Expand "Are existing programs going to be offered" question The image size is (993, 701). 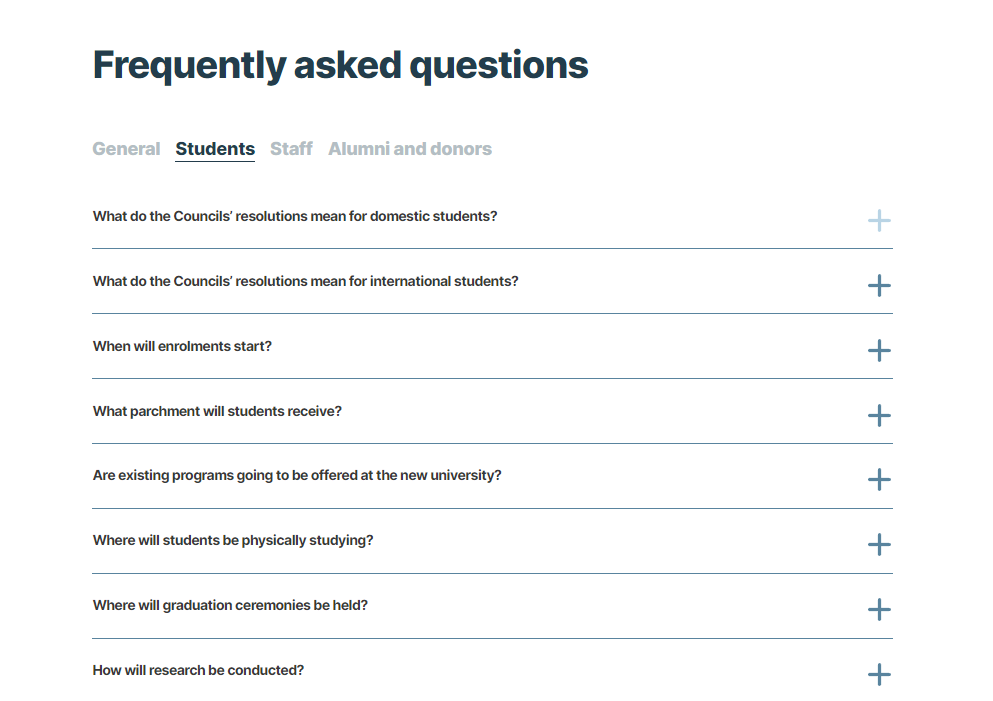(x=297, y=475)
